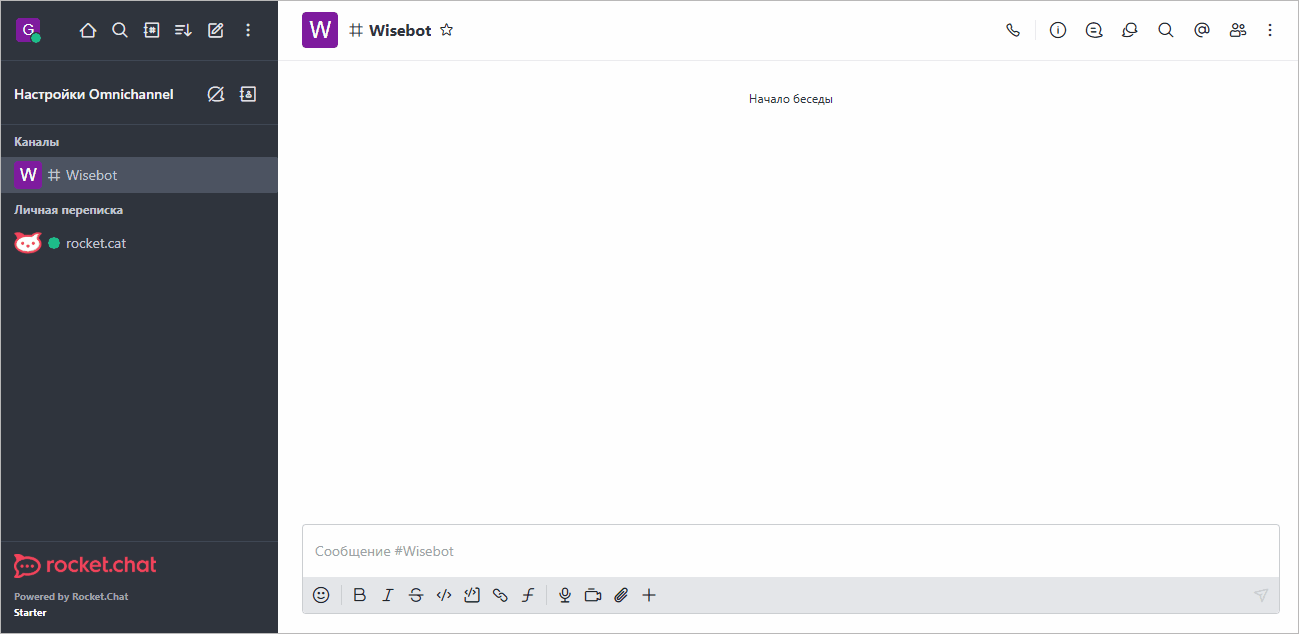Create new channel with pencil icon
Screen dimensions: 1299x634
click(215, 30)
